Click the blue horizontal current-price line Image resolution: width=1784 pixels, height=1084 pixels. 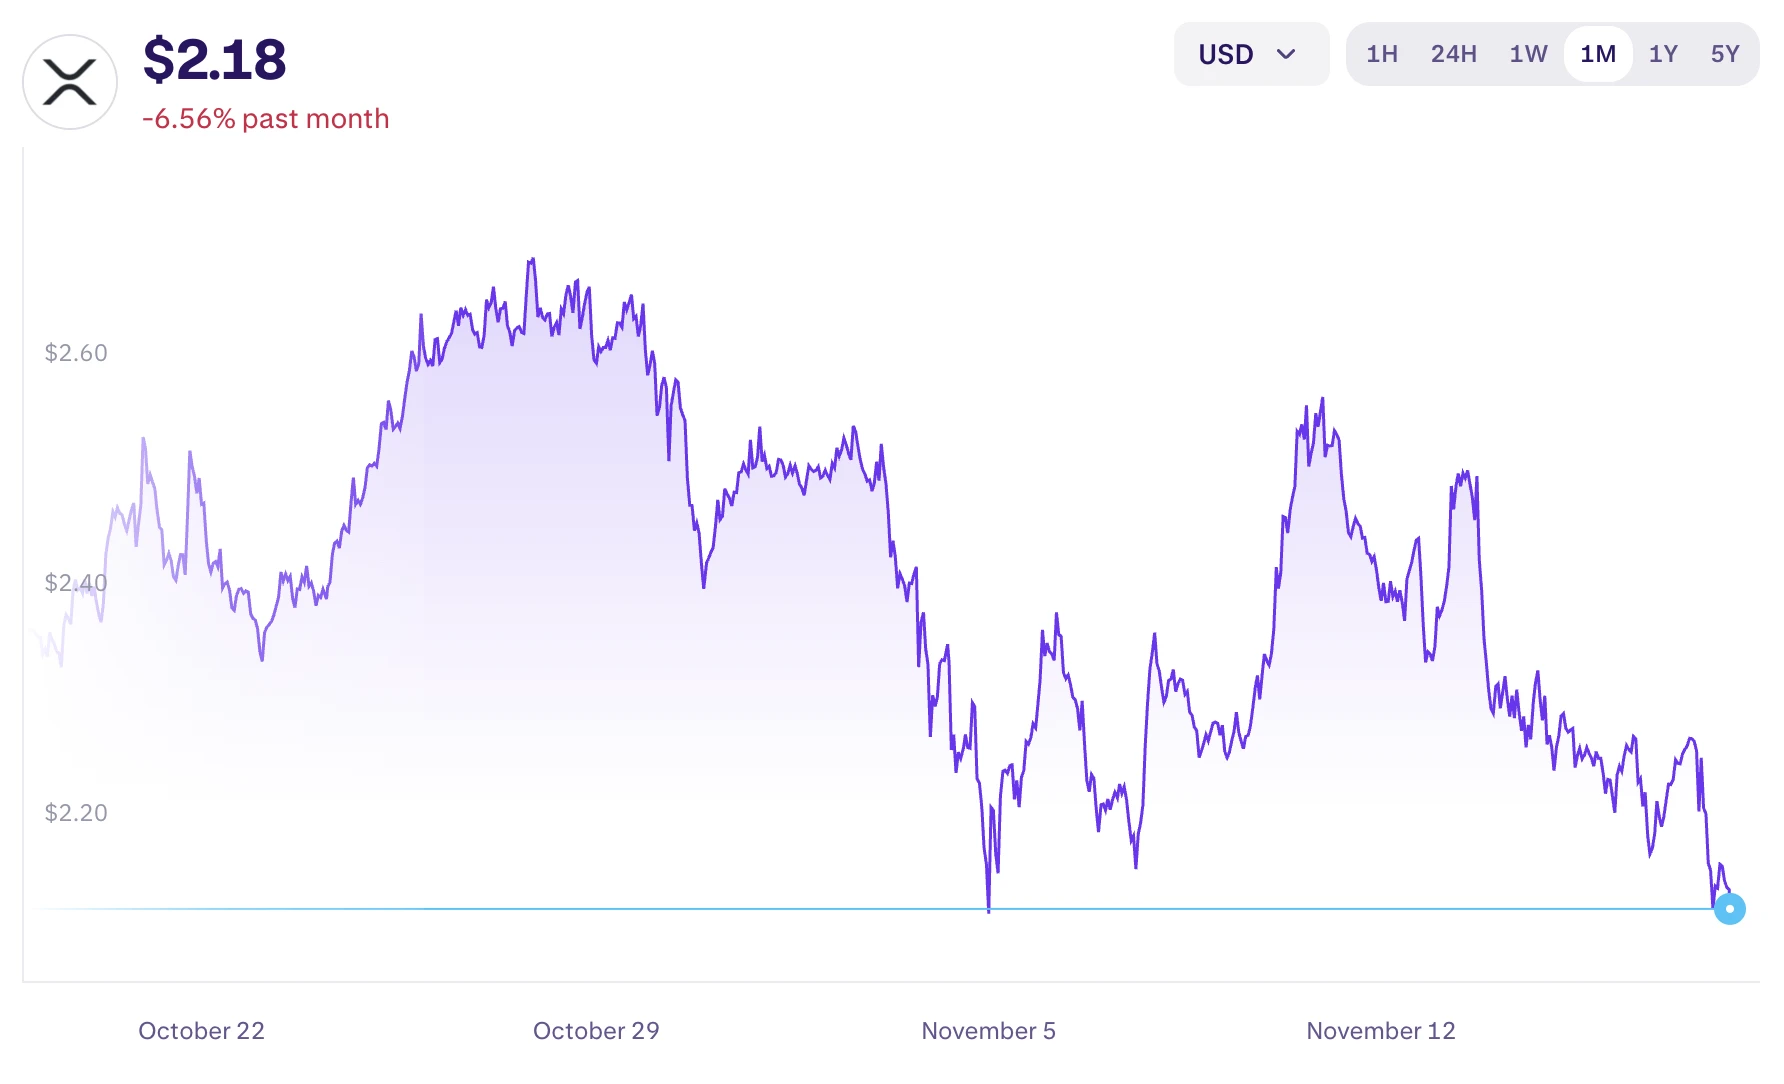(500, 909)
